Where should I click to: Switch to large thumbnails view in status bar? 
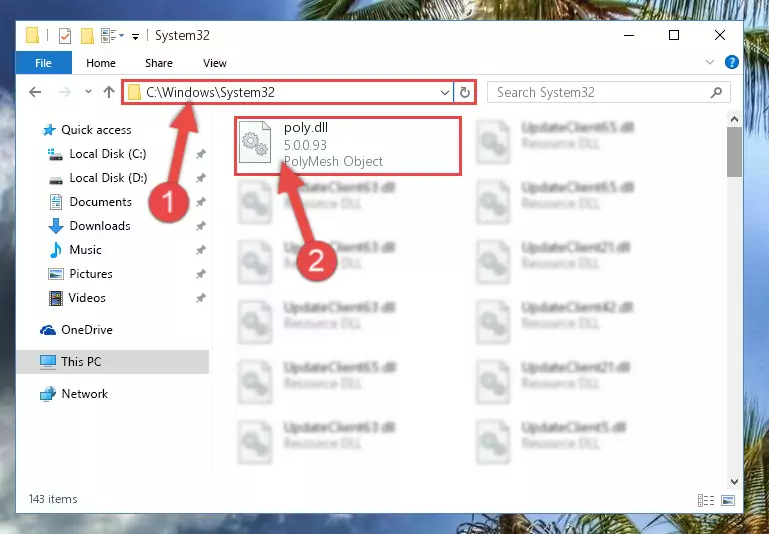728,500
